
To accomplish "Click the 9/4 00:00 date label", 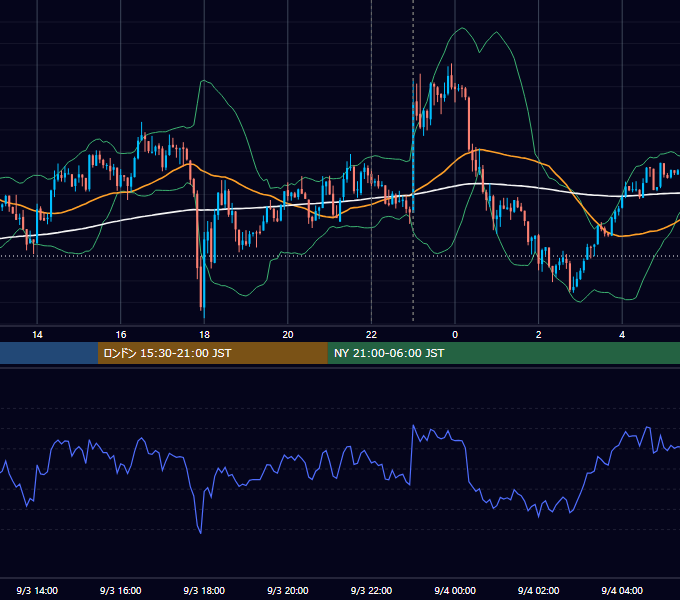I will tap(455, 590).
